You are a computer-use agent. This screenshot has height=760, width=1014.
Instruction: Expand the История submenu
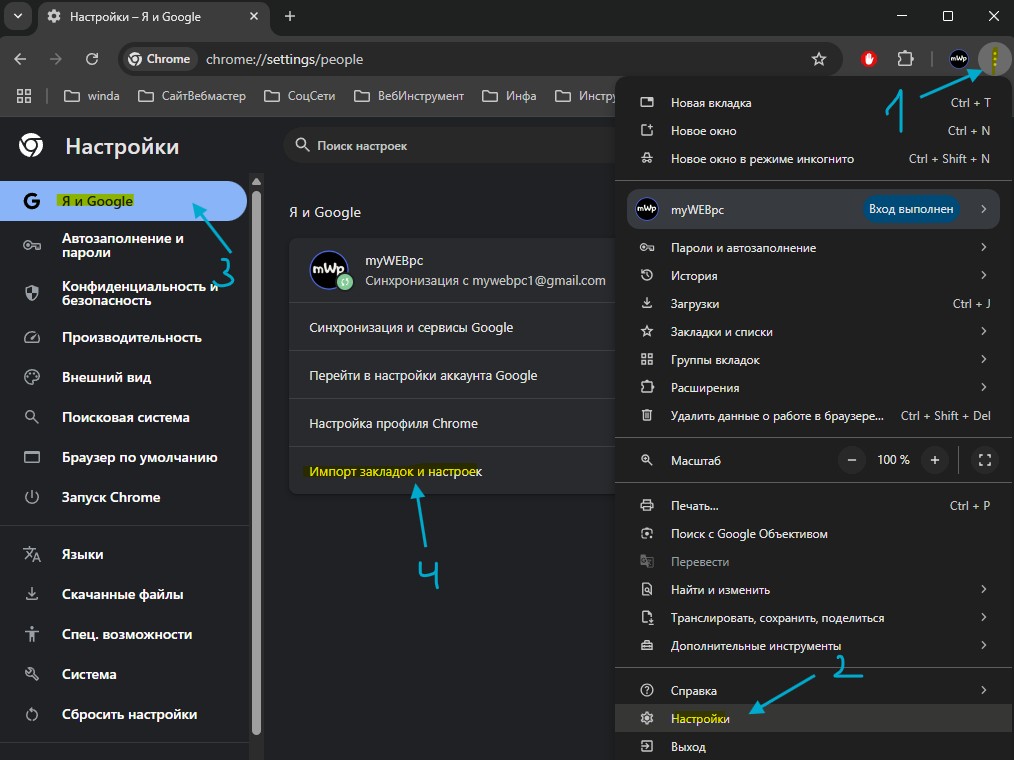814,276
